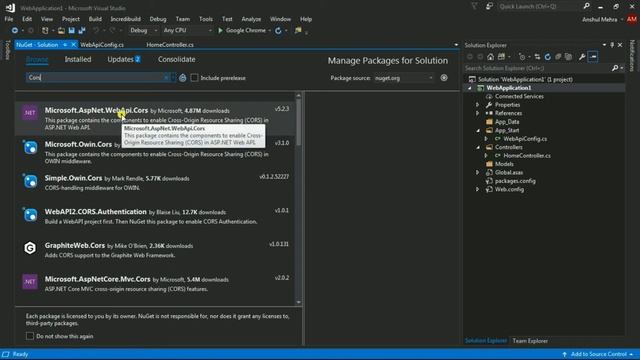
Task: Start debugging with the green play icon
Action: pos(220,31)
